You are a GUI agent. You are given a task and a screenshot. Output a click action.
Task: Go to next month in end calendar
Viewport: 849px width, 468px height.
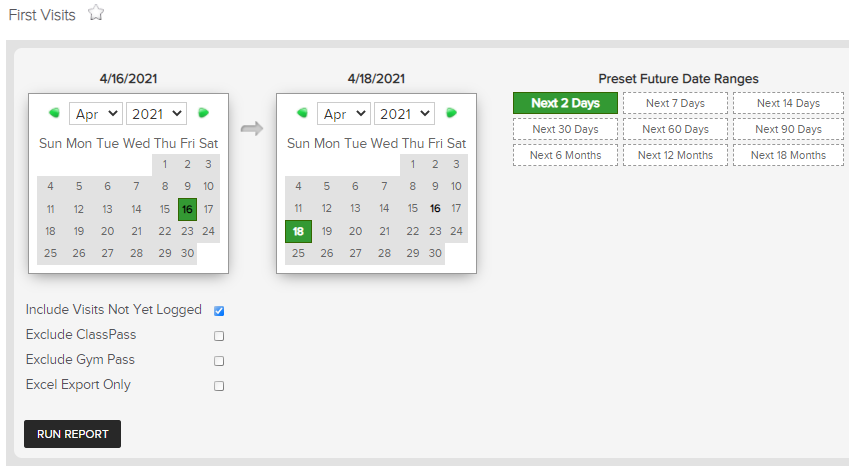click(x=452, y=113)
